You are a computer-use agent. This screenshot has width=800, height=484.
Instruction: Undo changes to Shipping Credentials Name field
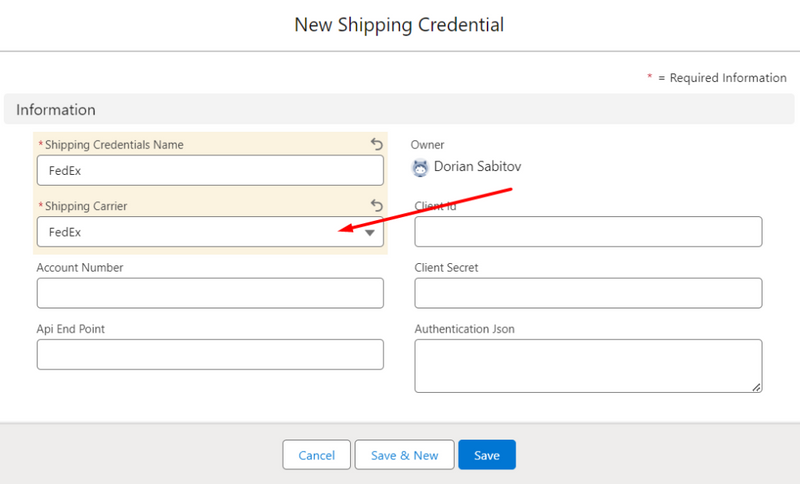[x=377, y=144]
